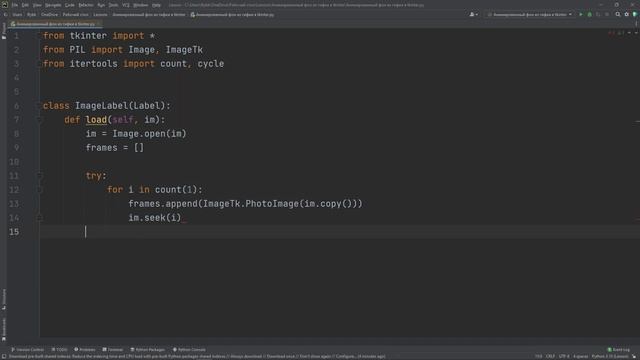Open the Version Control tool window
Image resolution: width=640 pixels, height=360 pixels.
[x=27, y=350]
